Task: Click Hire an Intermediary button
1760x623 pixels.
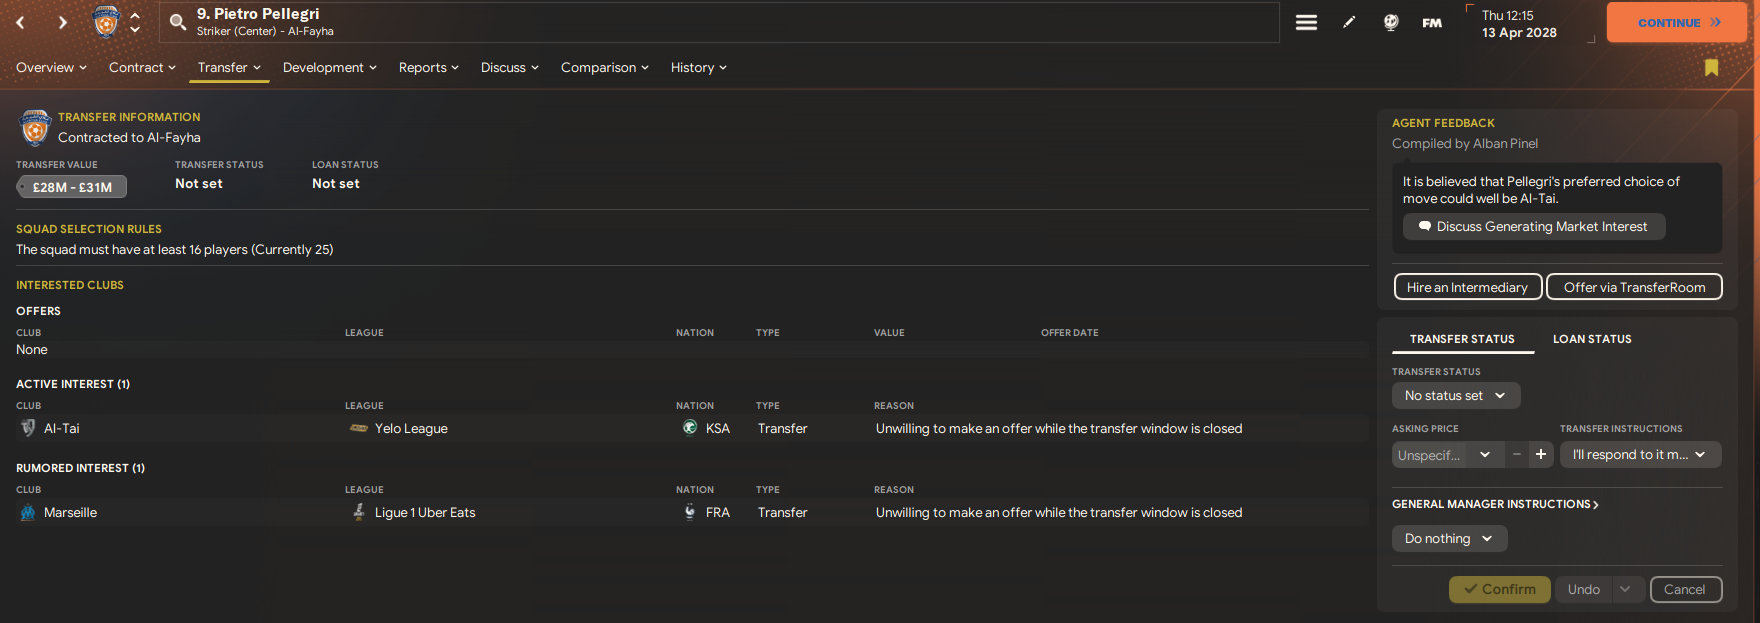Action: pyautogui.click(x=1468, y=287)
